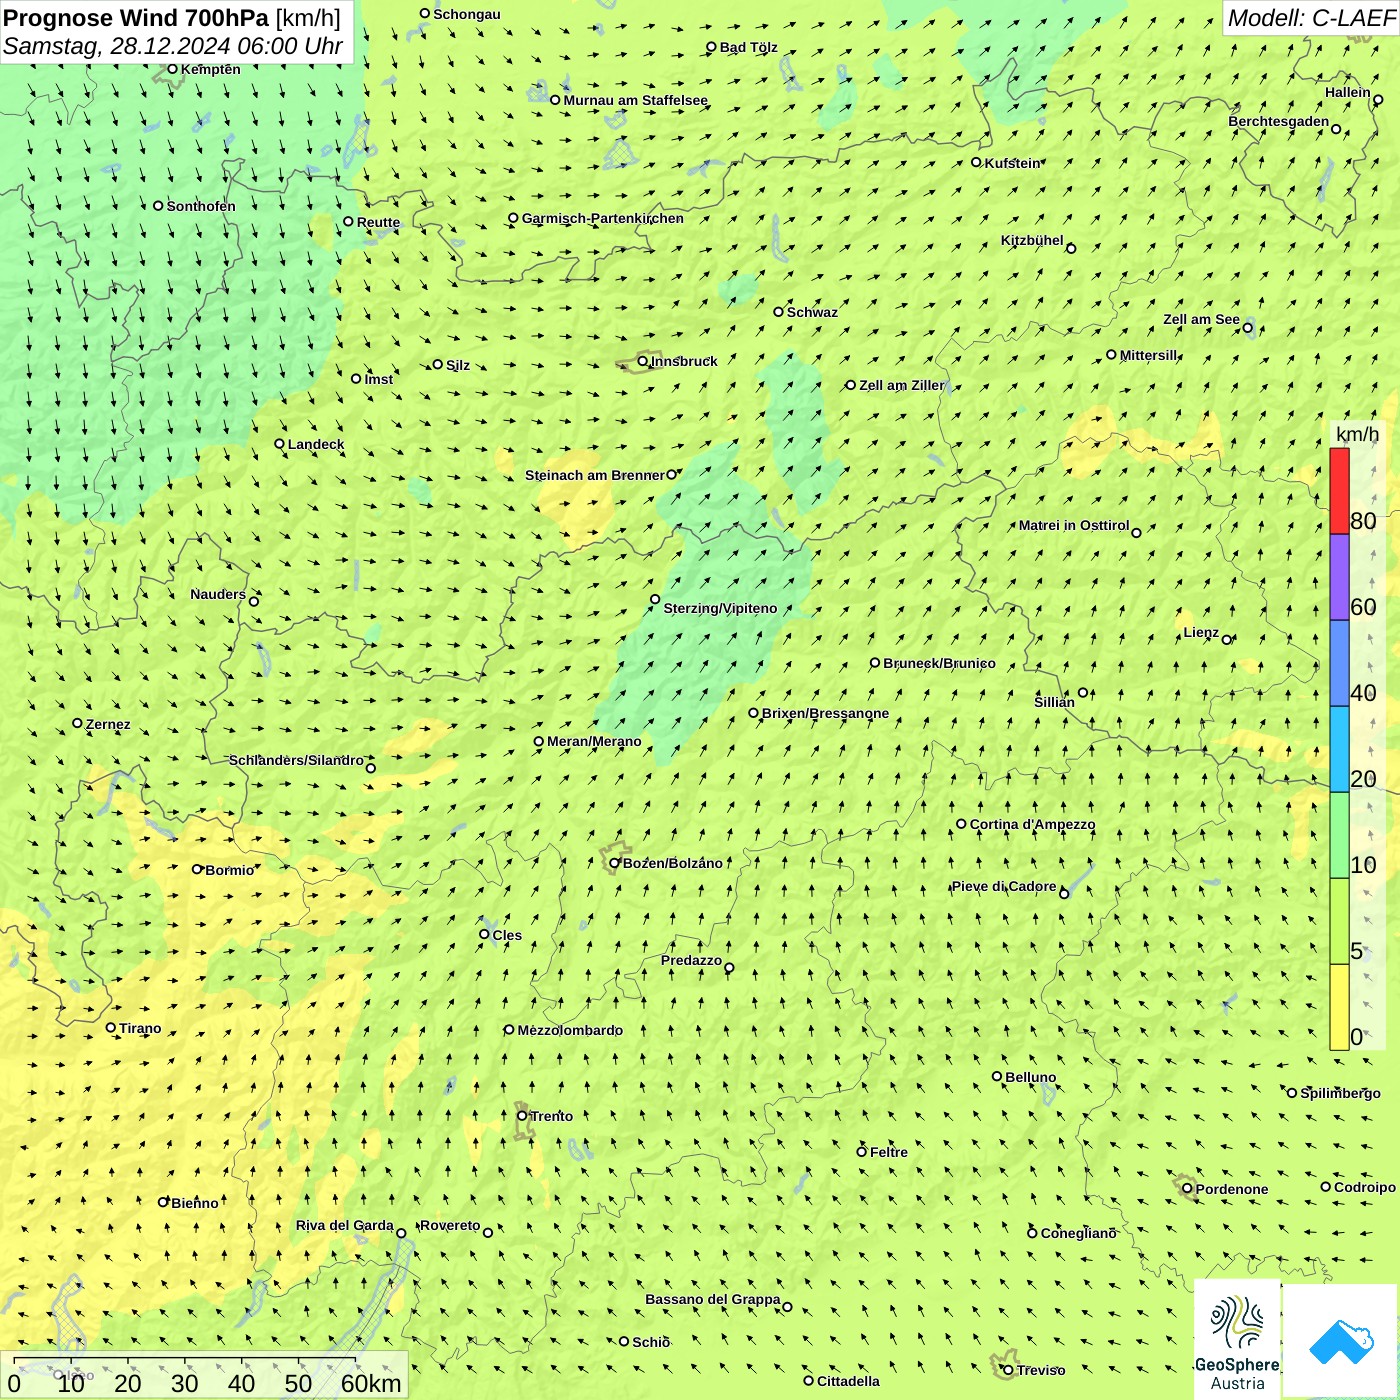
Task: Click the Trento city marker
Action: pyautogui.click(x=522, y=1116)
